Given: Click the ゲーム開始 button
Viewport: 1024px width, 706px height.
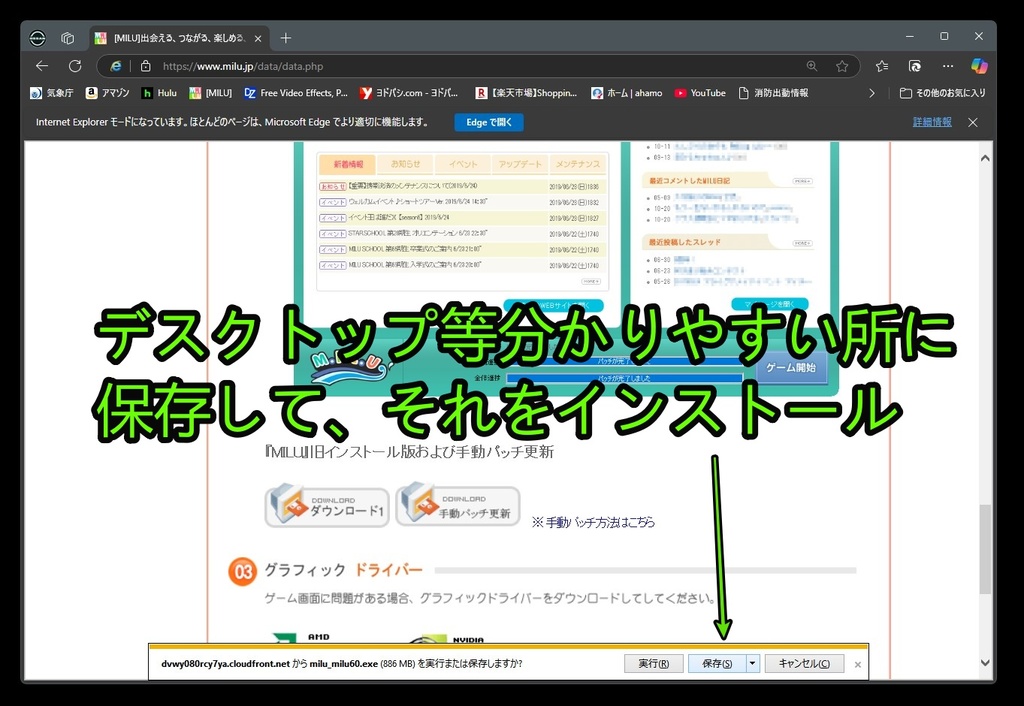Looking at the screenshot, I should pyautogui.click(x=791, y=368).
